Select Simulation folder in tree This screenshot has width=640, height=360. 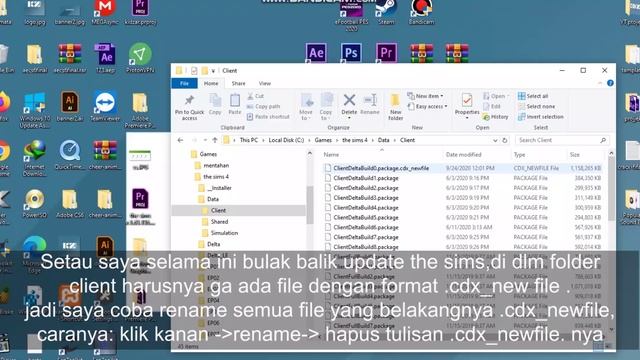(224, 233)
